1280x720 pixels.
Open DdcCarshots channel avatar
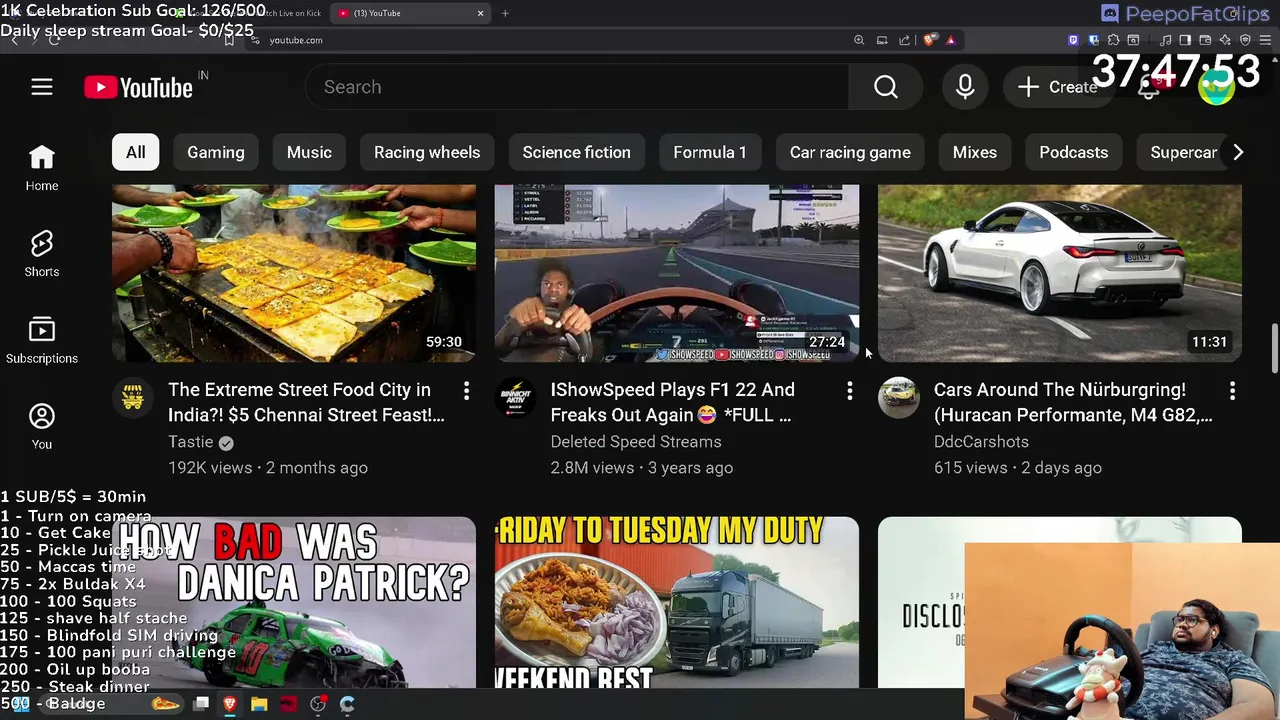pyautogui.click(x=898, y=397)
